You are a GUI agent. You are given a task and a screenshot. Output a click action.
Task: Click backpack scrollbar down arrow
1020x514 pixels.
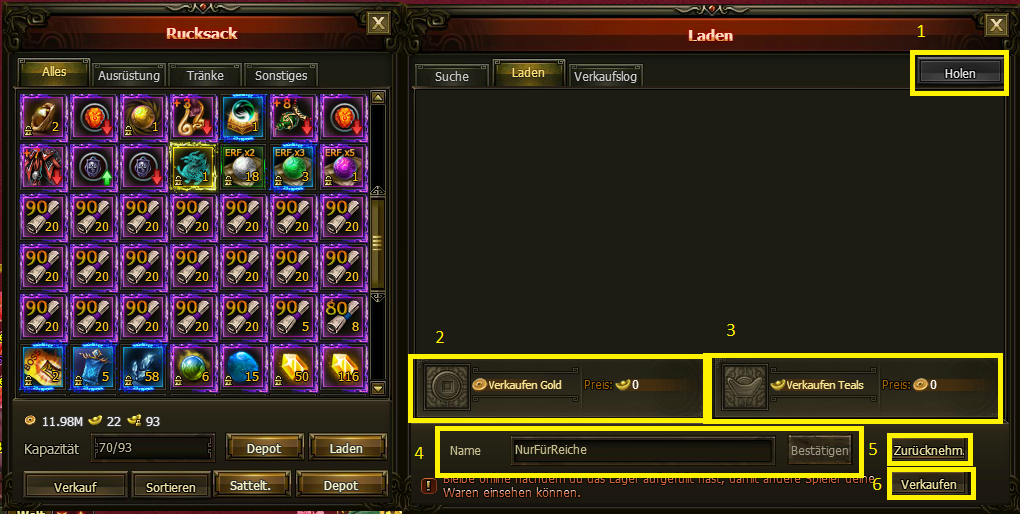pos(378,388)
